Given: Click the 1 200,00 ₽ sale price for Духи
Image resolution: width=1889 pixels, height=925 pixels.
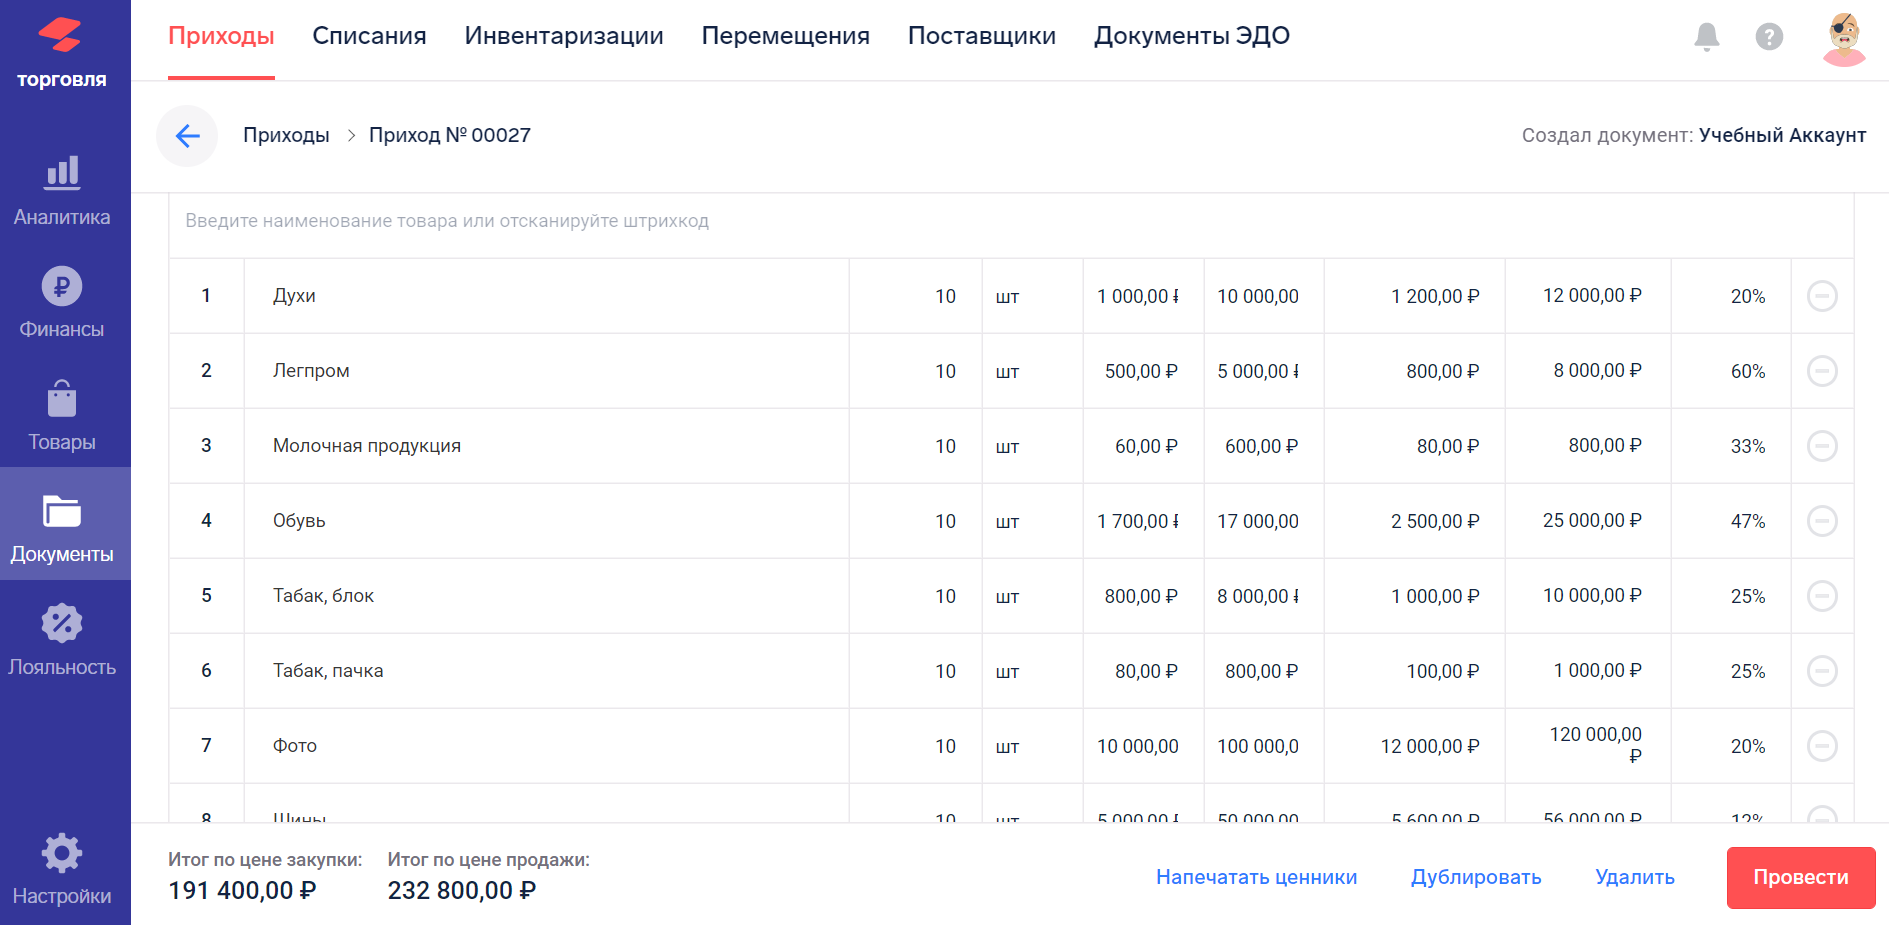Looking at the screenshot, I should pos(1435,296).
